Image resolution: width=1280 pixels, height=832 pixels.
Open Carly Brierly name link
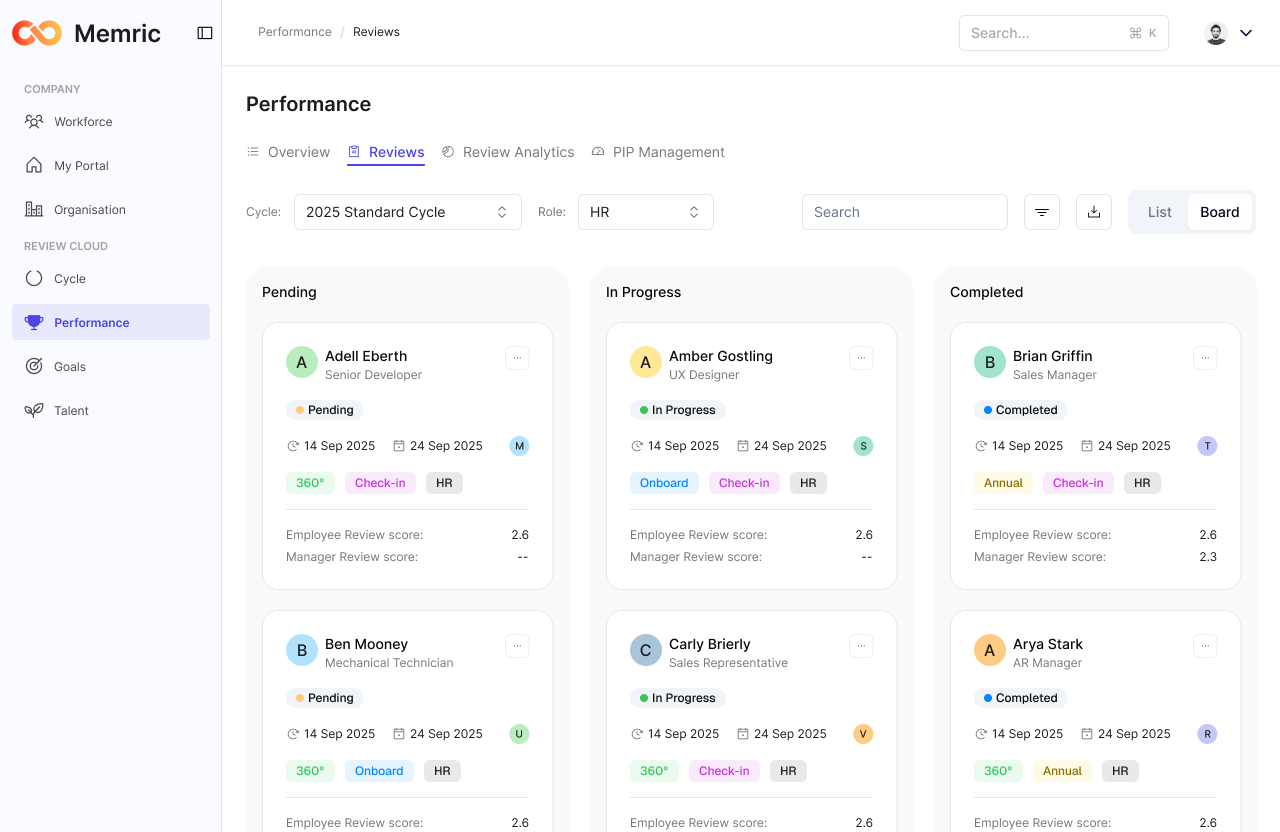(x=710, y=644)
